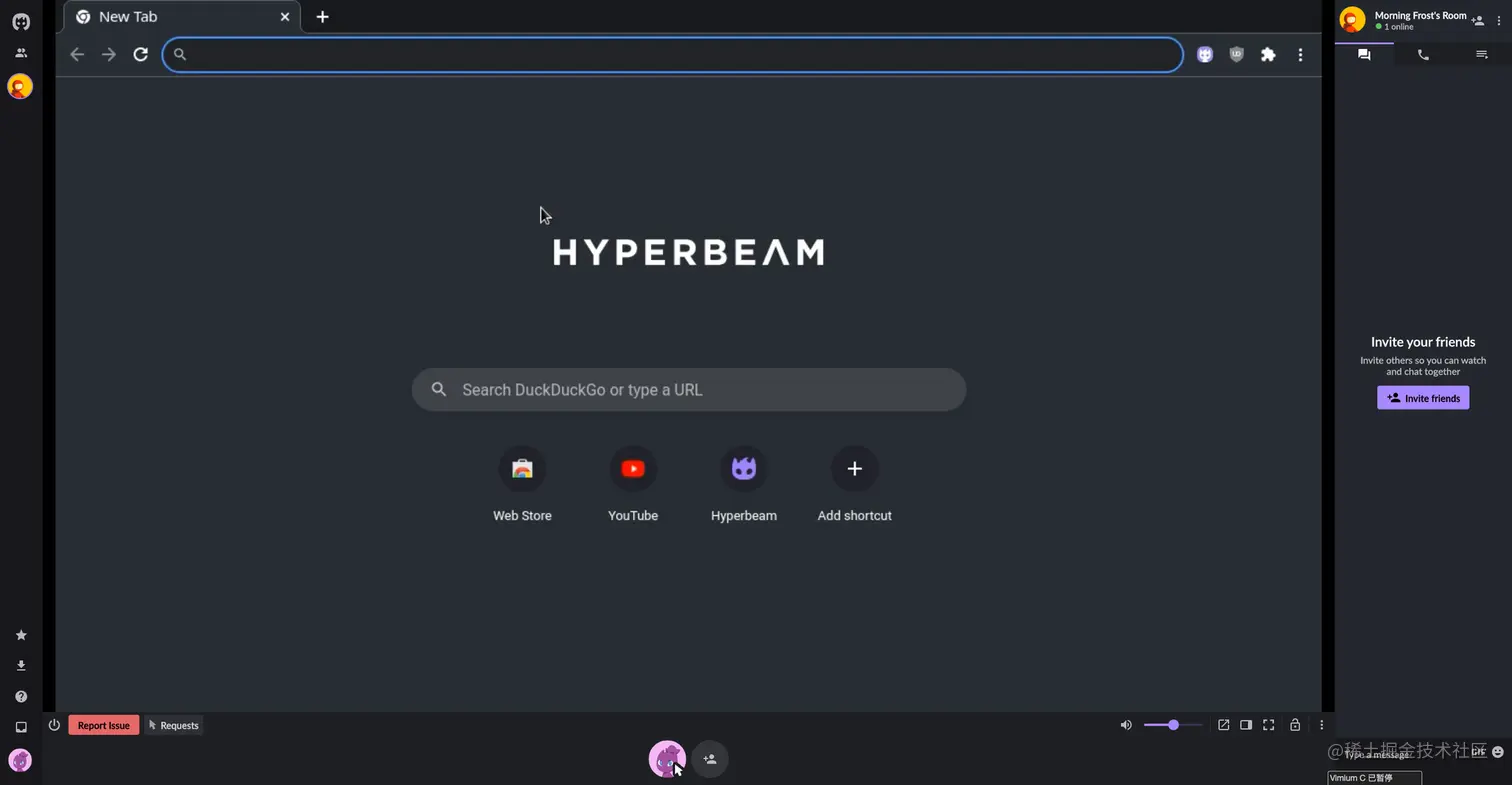Toggle the control lock icon

[x=1295, y=725]
